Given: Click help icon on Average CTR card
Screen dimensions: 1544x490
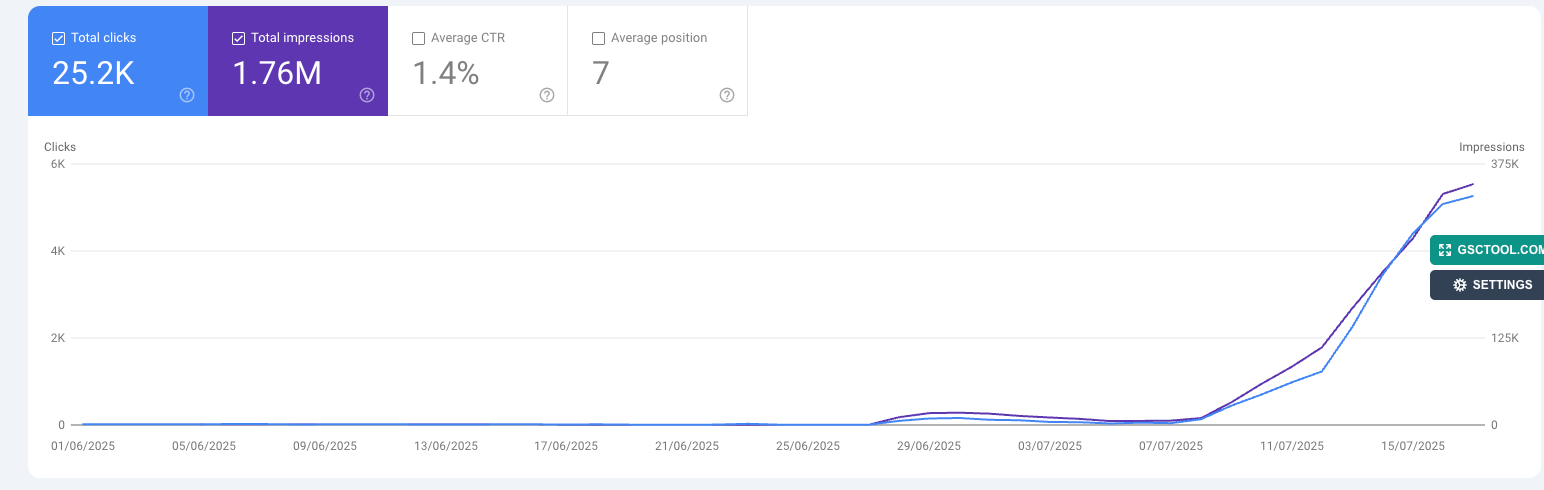Looking at the screenshot, I should point(547,95).
